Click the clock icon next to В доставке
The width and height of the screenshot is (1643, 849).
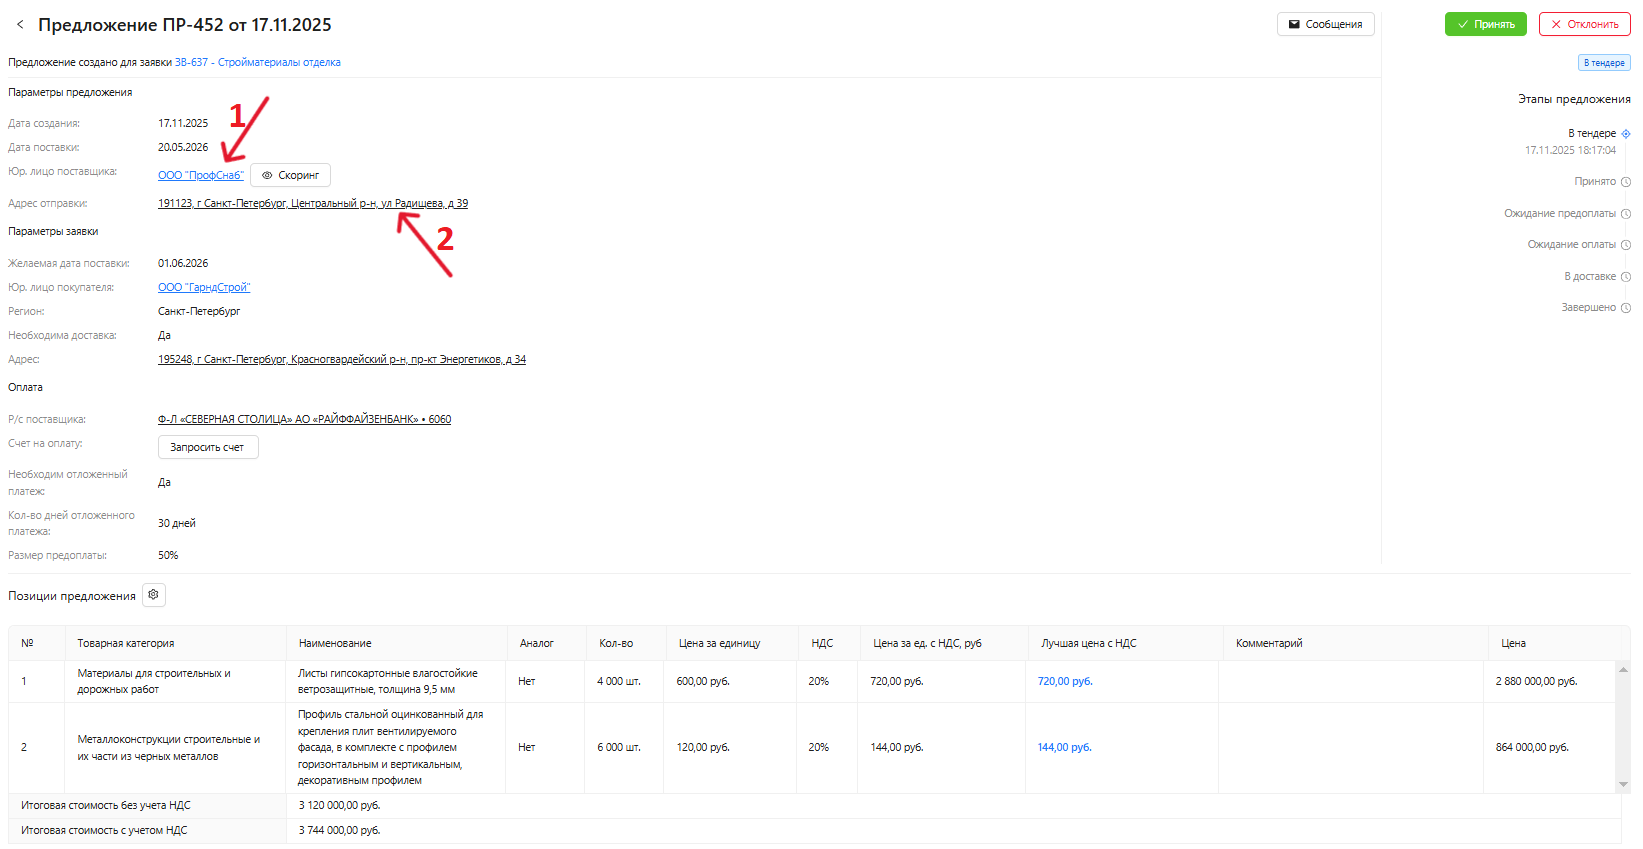(x=1626, y=277)
